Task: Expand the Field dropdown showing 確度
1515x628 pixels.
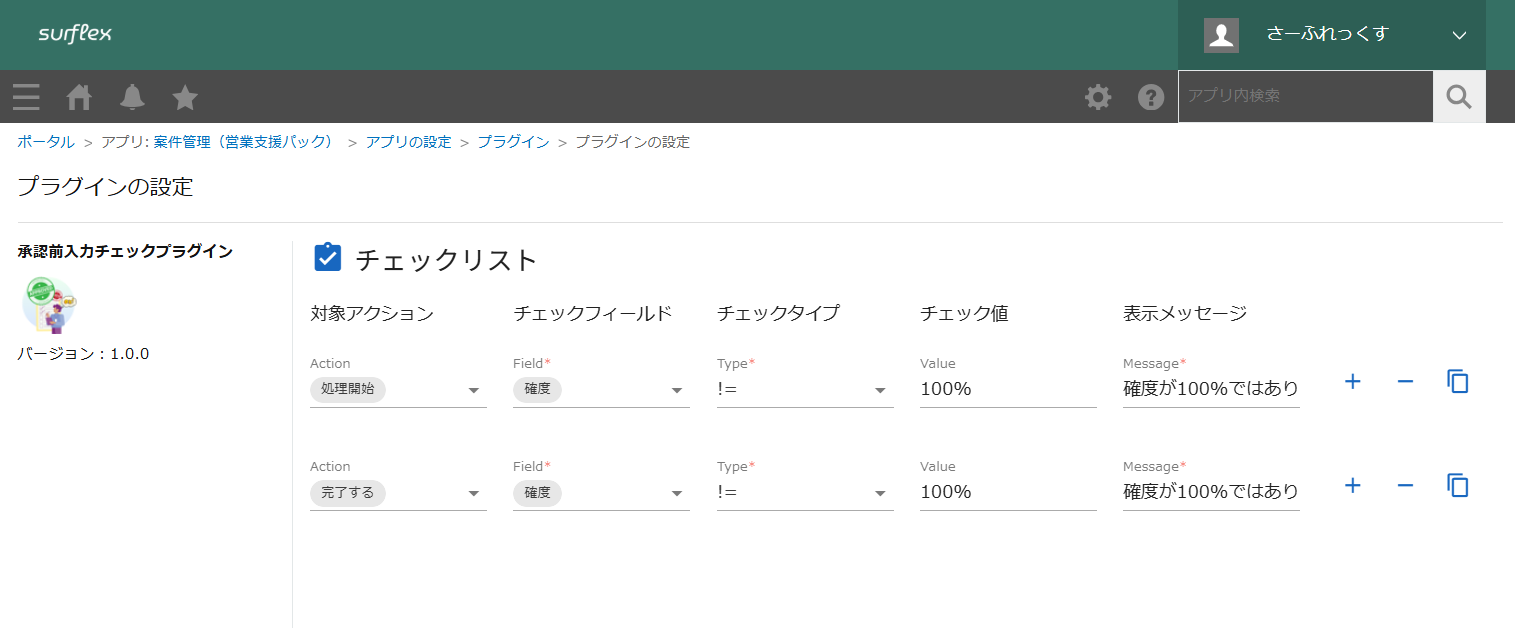Action: (601, 389)
